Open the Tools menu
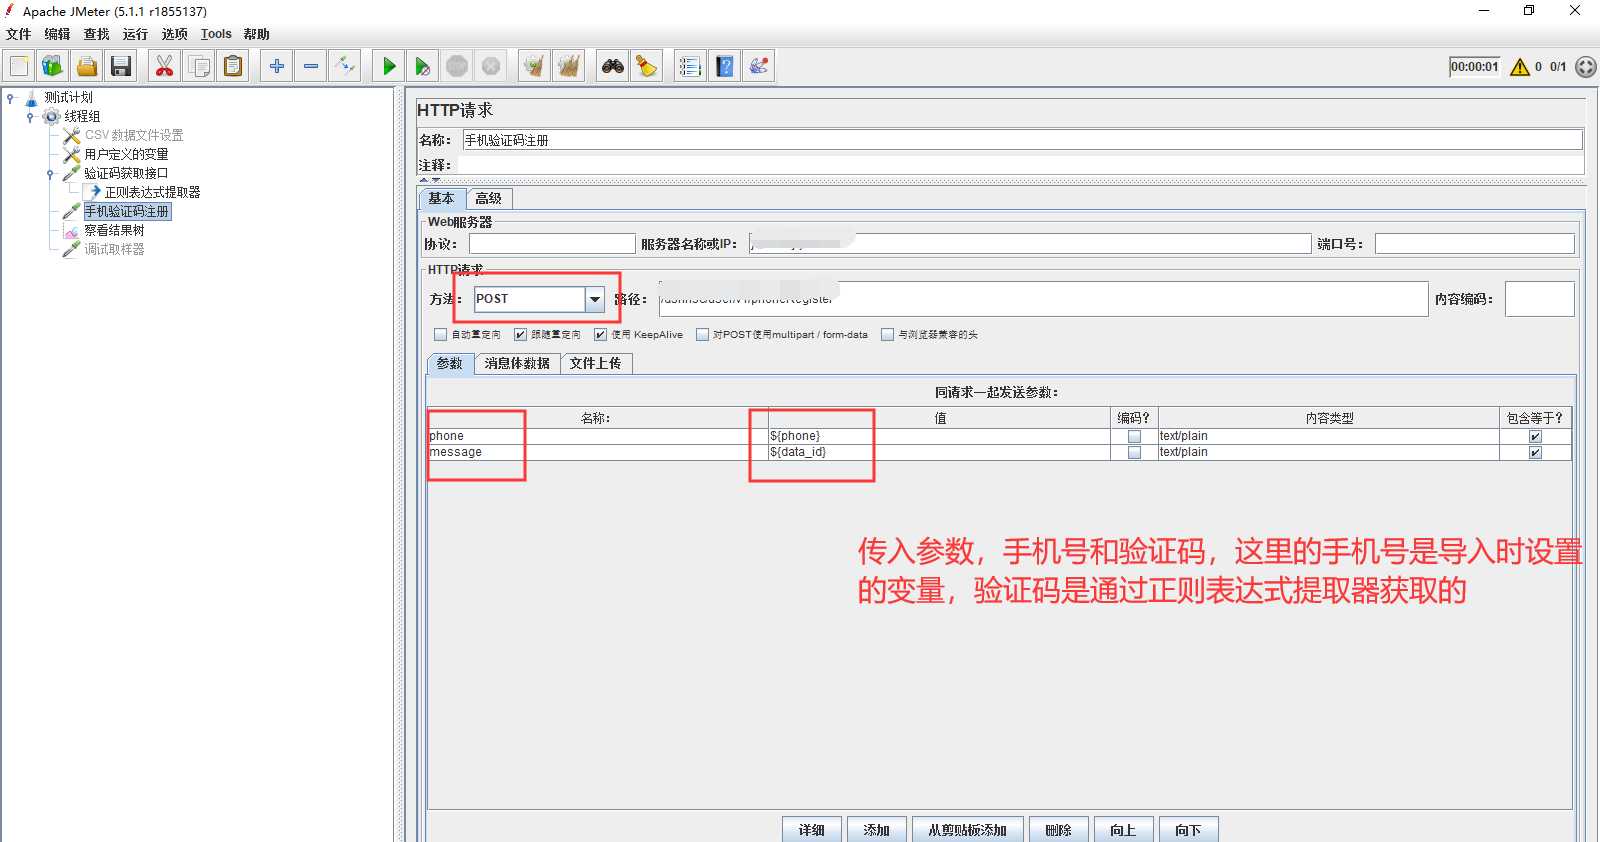Viewport: 1600px width, 842px height. 216,34
